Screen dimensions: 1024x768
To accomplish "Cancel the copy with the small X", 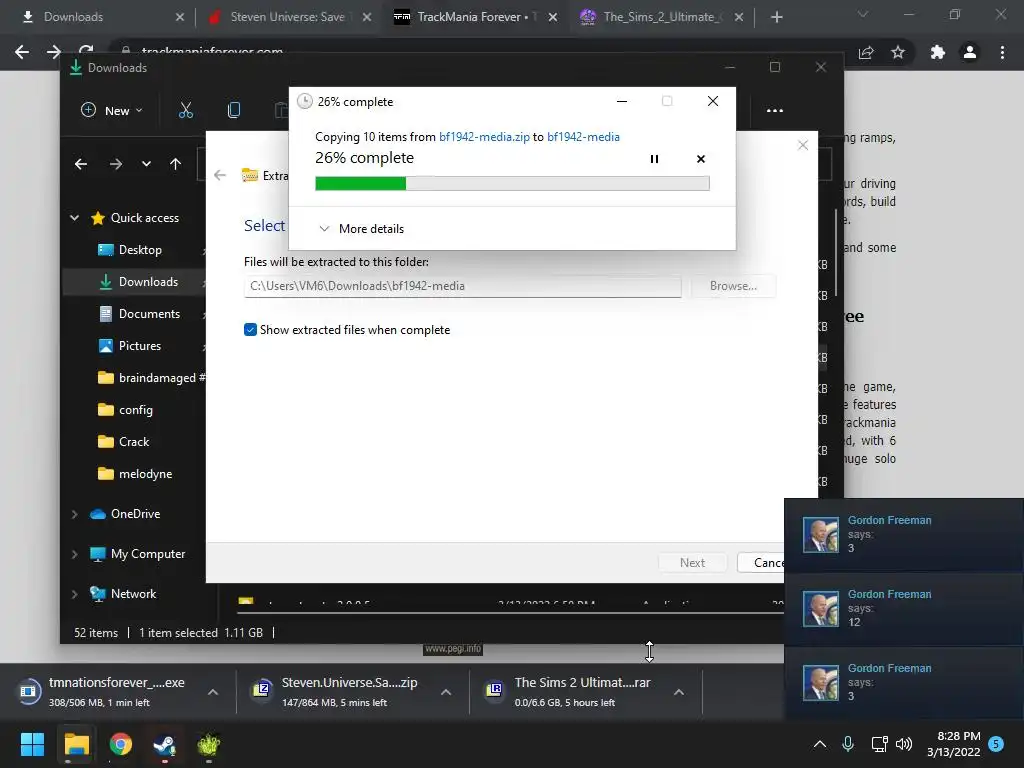I will point(701,159).
